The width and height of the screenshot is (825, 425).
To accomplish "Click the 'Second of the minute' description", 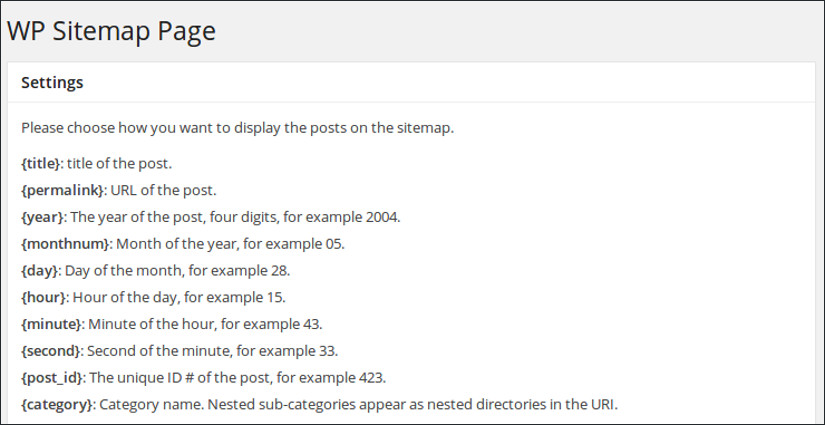I will (164, 351).
